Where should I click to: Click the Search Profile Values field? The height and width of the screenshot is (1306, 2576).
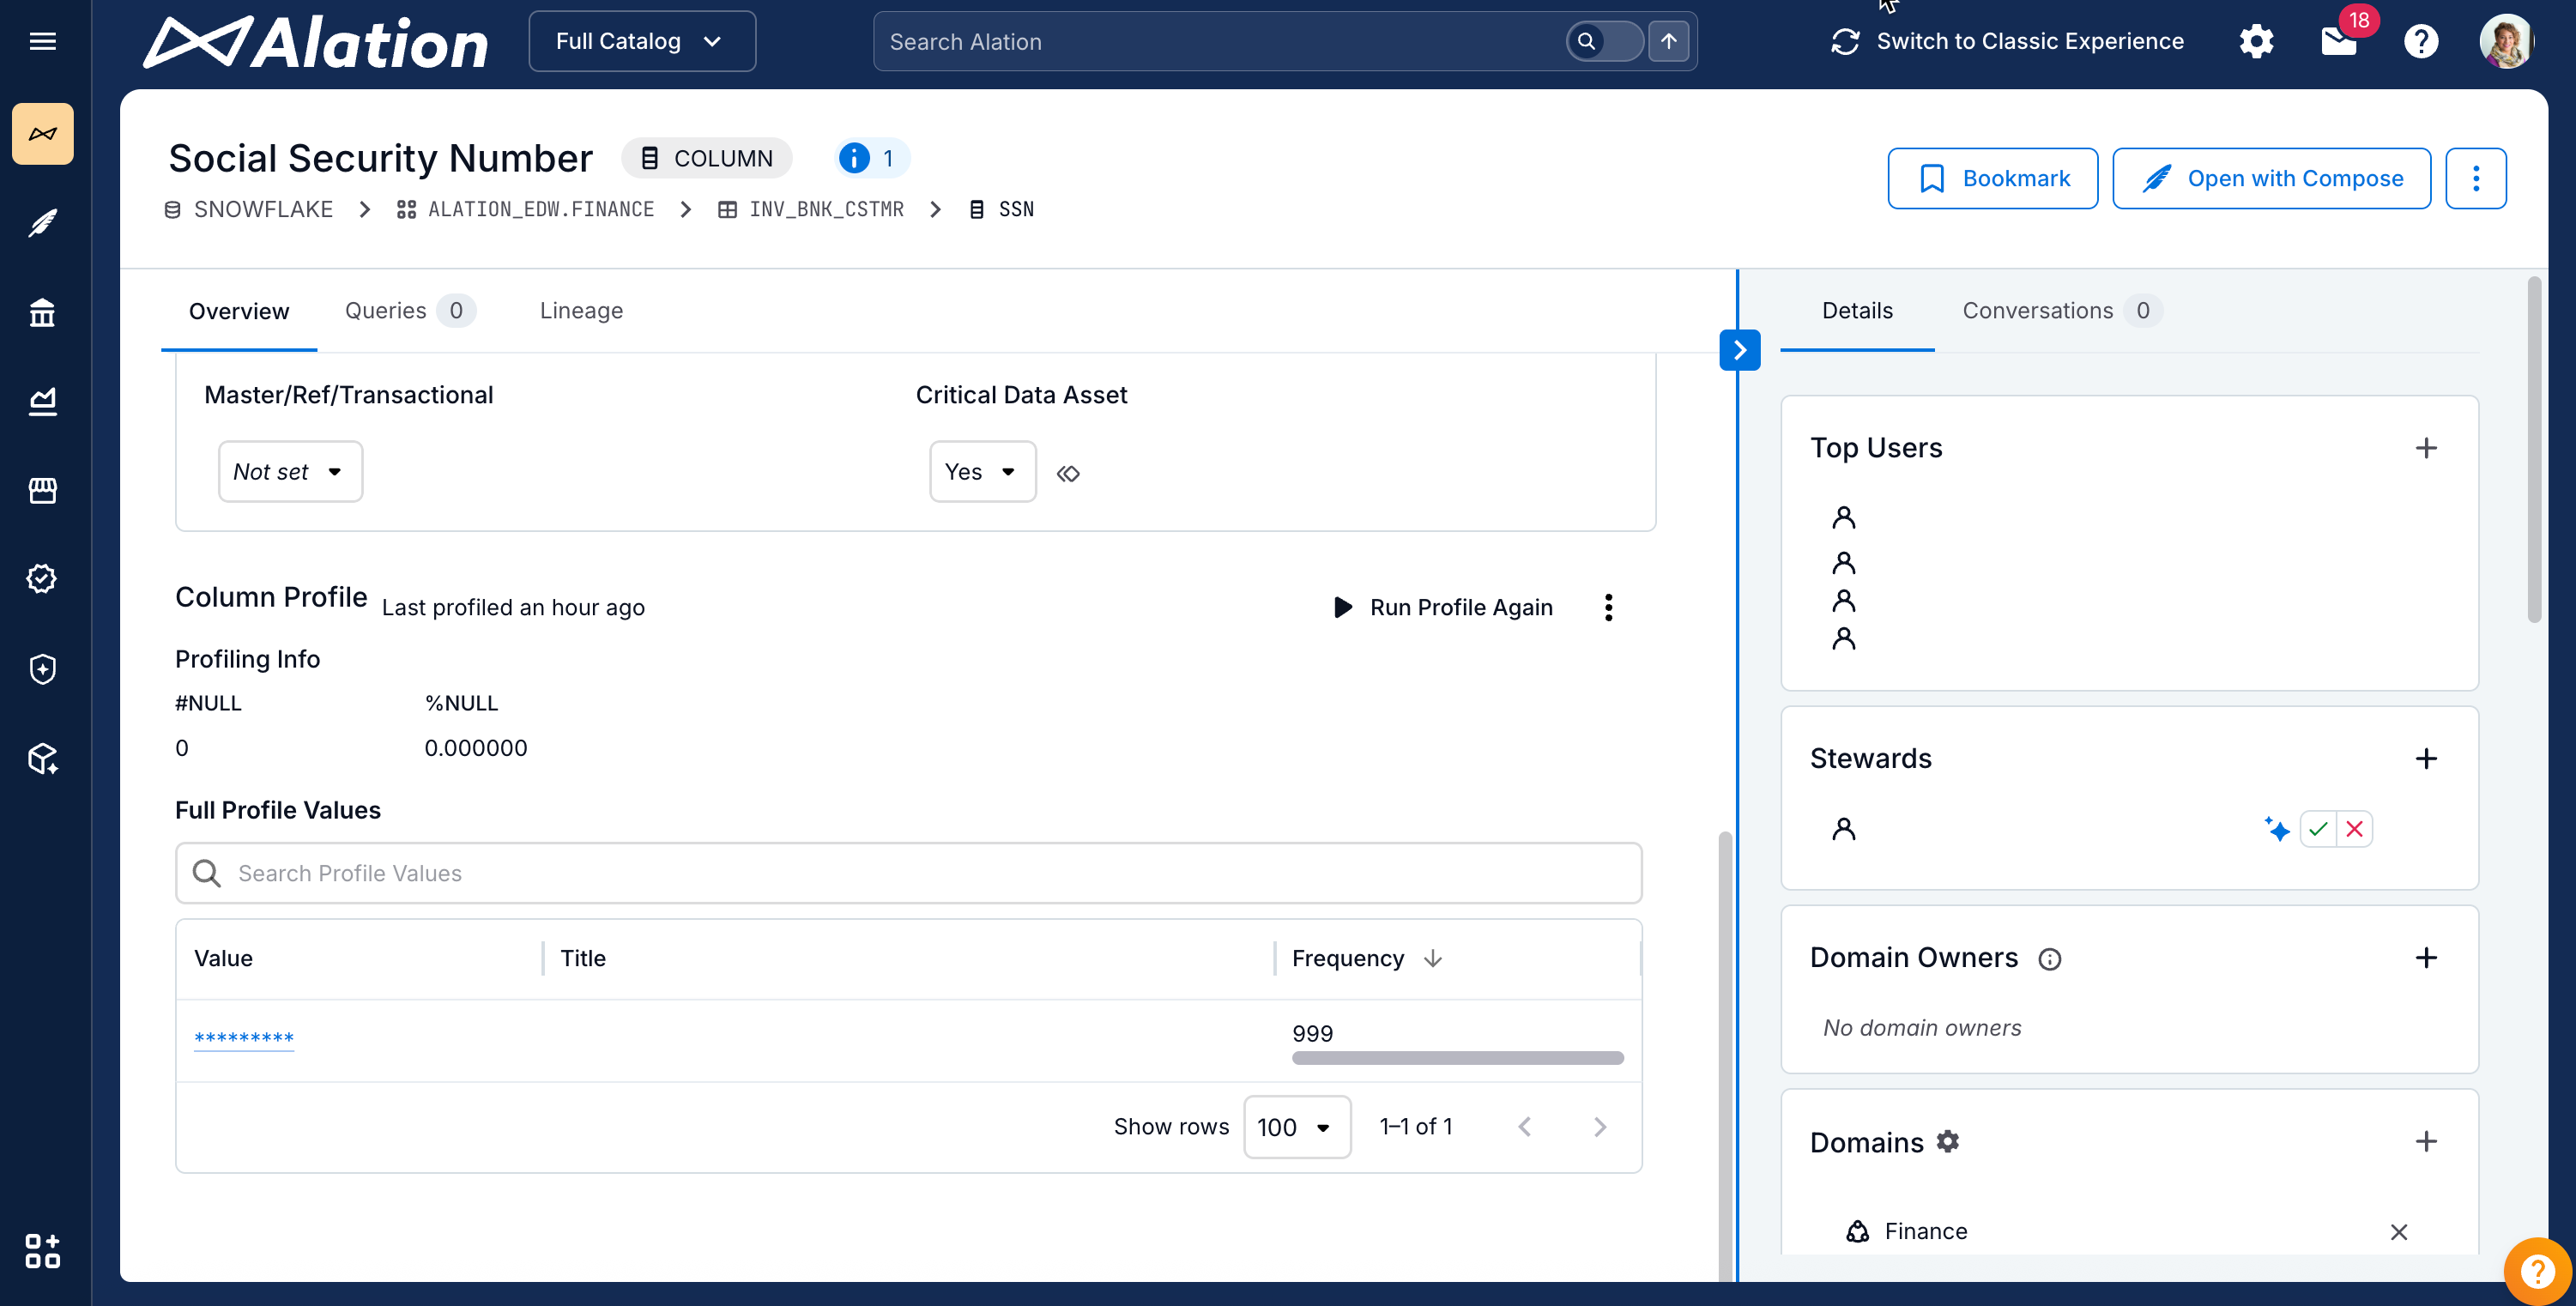tap(908, 873)
